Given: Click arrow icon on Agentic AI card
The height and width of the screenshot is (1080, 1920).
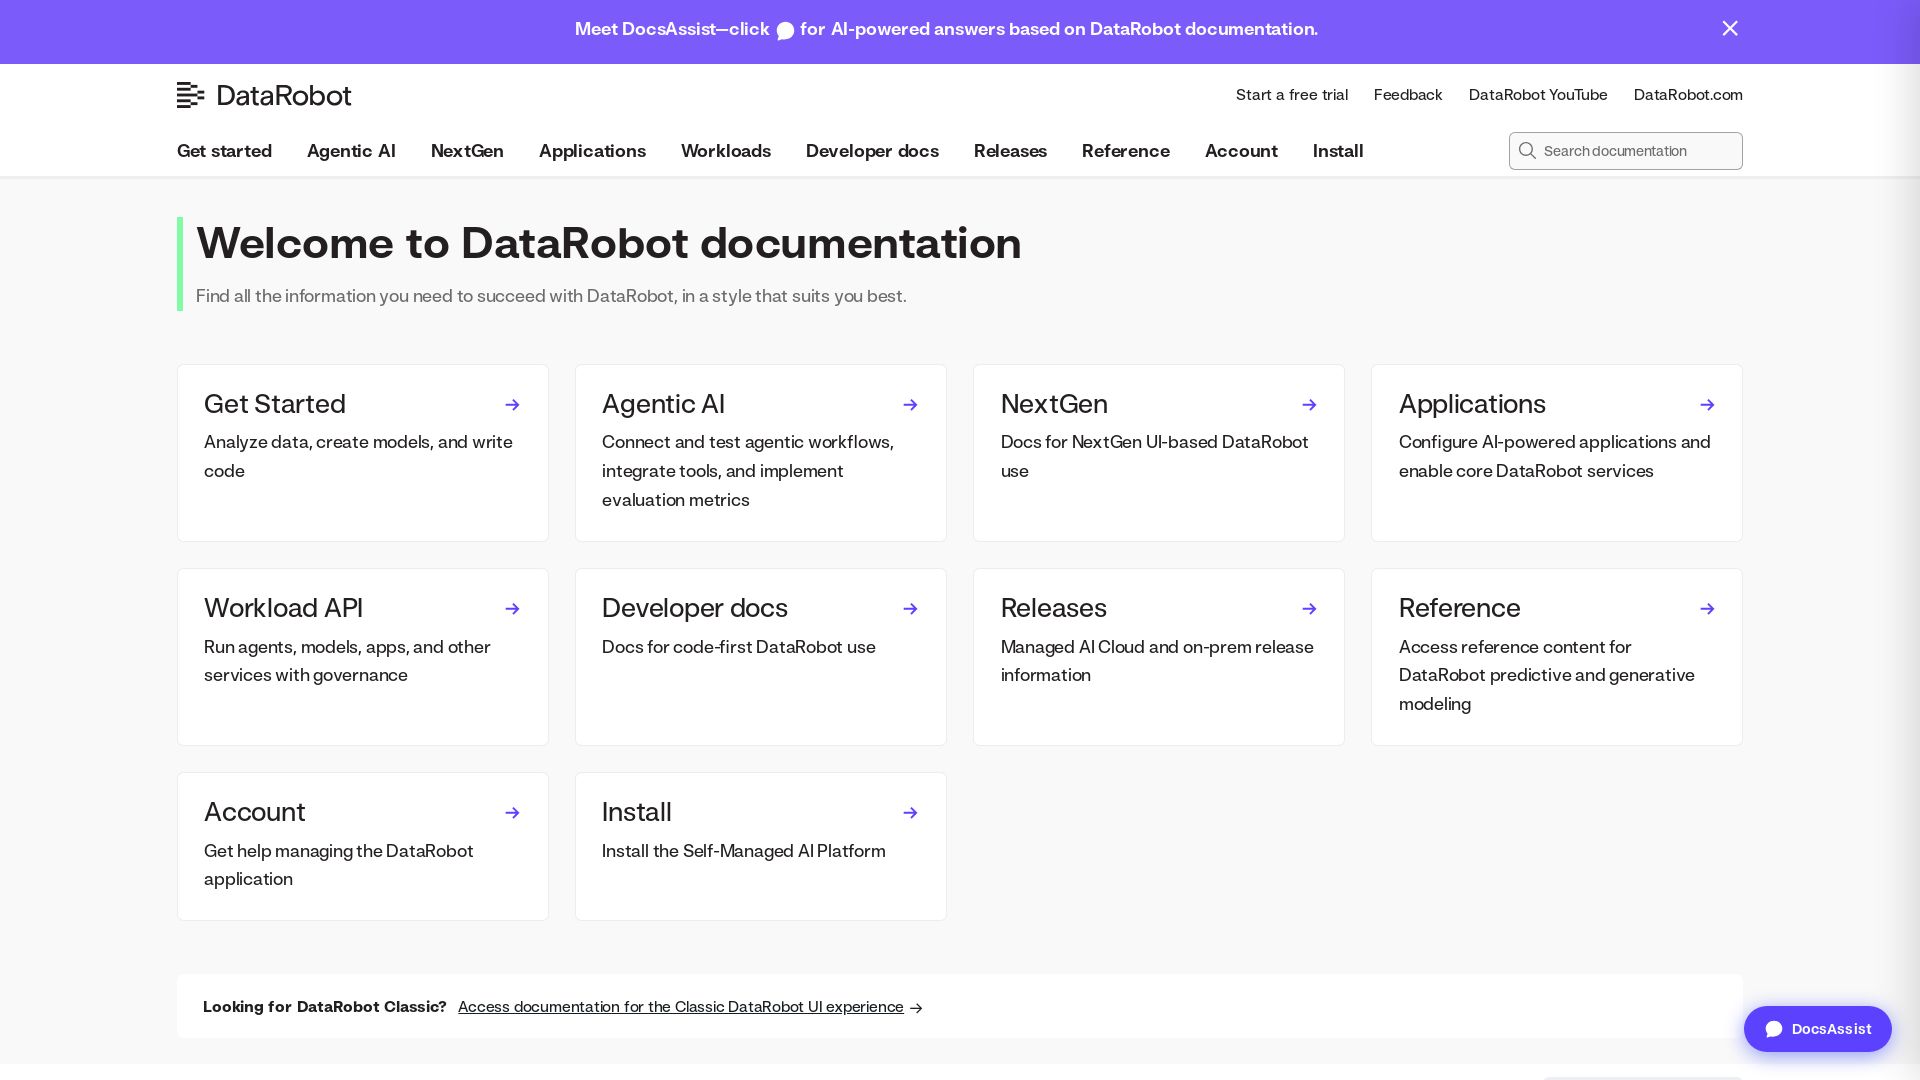Looking at the screenshot, I should pyautogui.click(x=910, y=405).
